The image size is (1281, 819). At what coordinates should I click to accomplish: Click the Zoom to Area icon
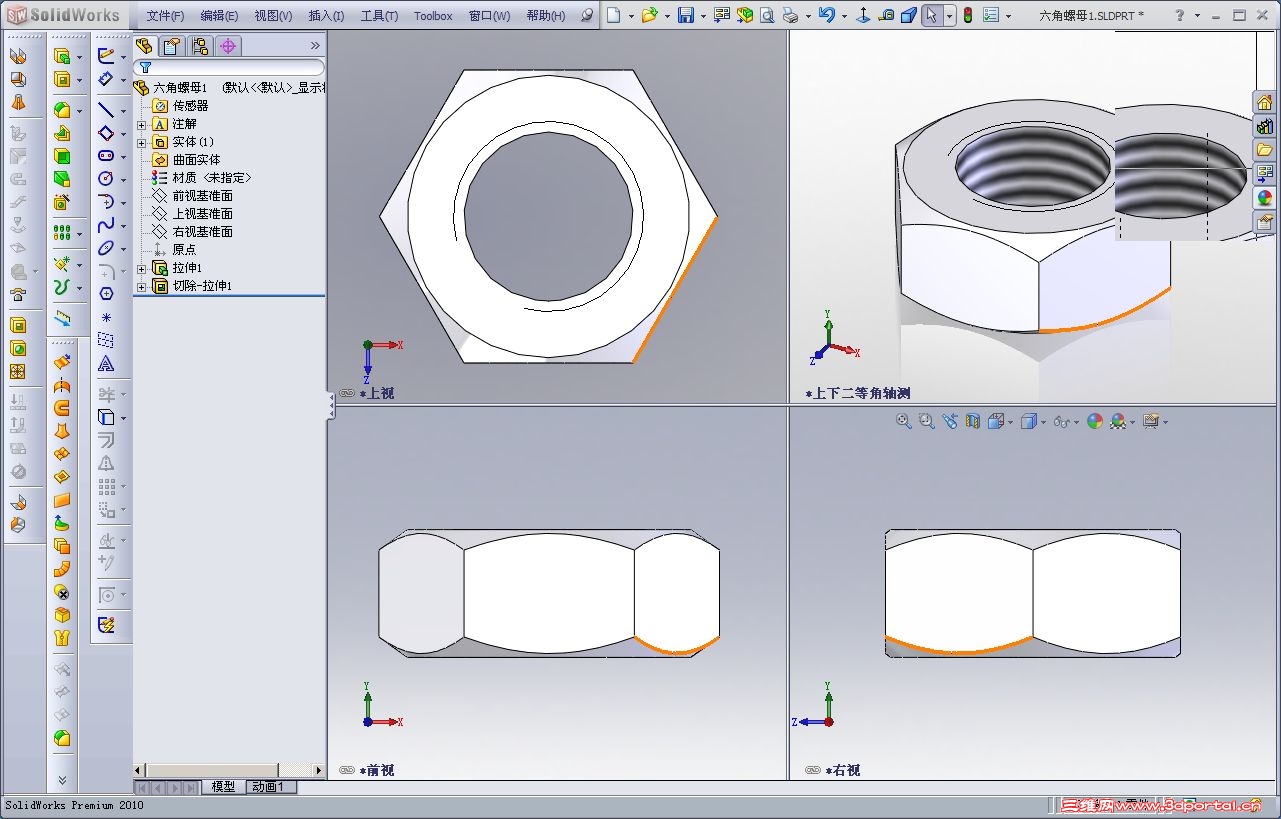(x=927, y=422)
